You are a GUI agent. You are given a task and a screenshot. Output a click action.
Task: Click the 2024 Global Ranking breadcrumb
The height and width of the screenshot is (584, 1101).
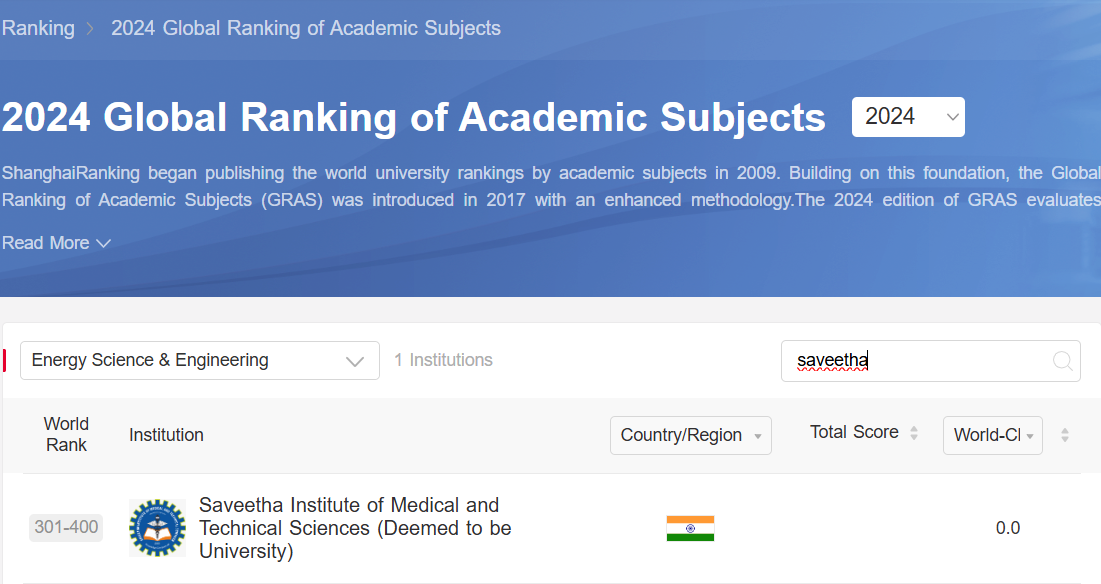(305, 28)
